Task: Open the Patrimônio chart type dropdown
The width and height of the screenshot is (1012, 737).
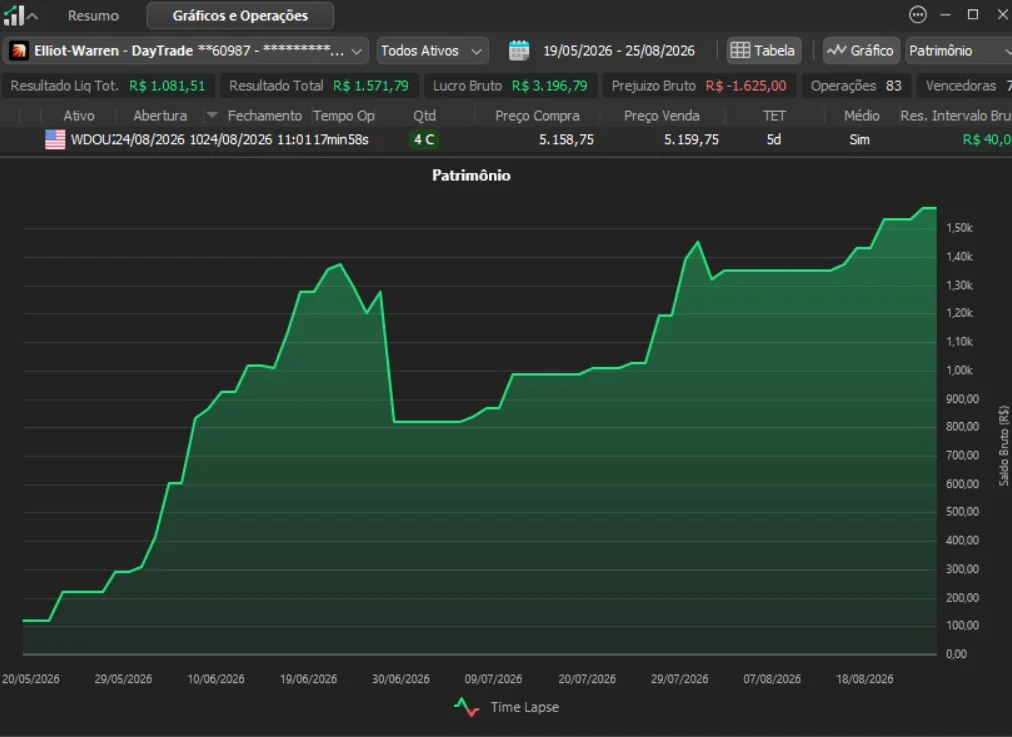Action: tap(958, 50)
